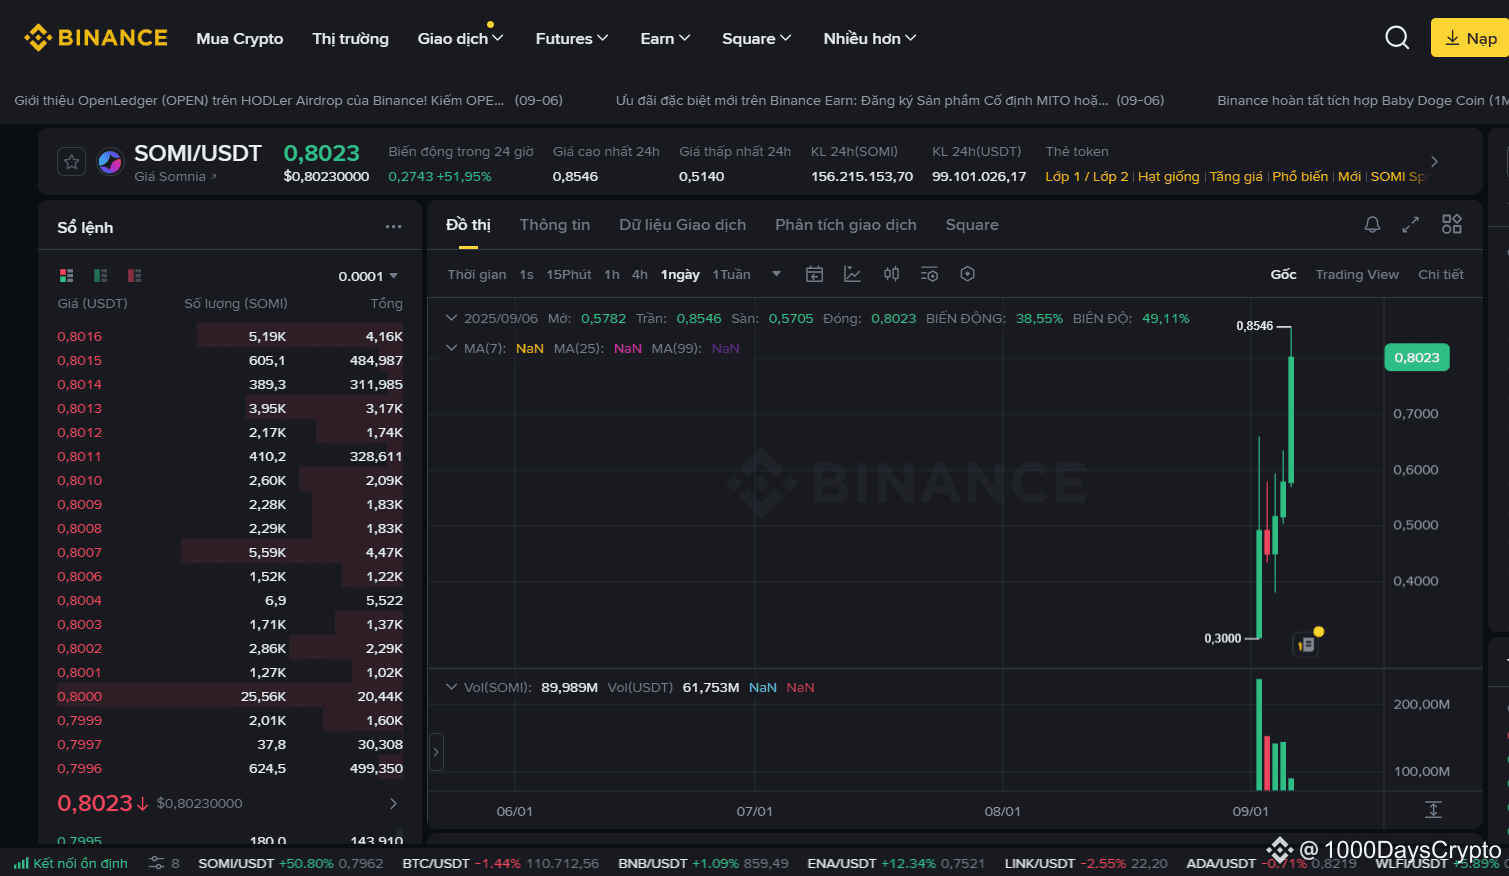Favorite SOMI/USDT with the star icon
Screen dimensions: 1509x876
71,161
